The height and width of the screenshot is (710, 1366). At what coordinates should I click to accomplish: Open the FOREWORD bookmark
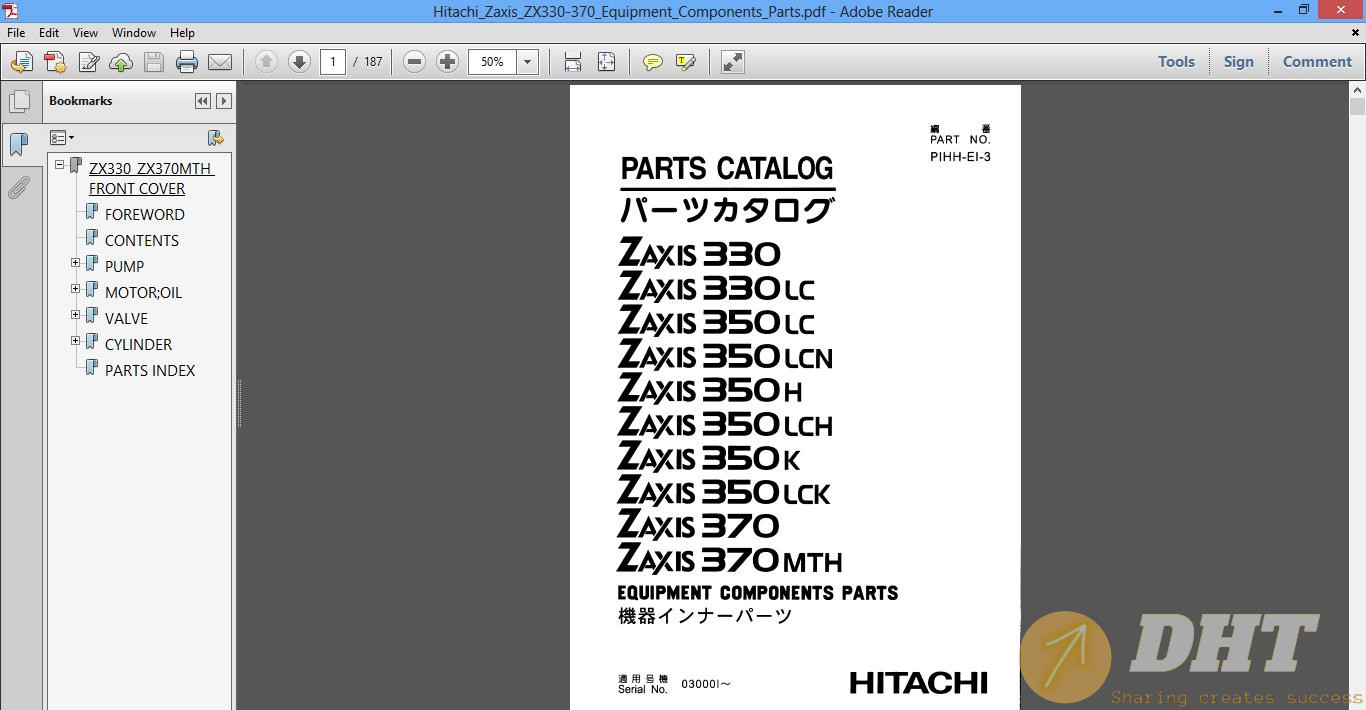click(144, 214)
